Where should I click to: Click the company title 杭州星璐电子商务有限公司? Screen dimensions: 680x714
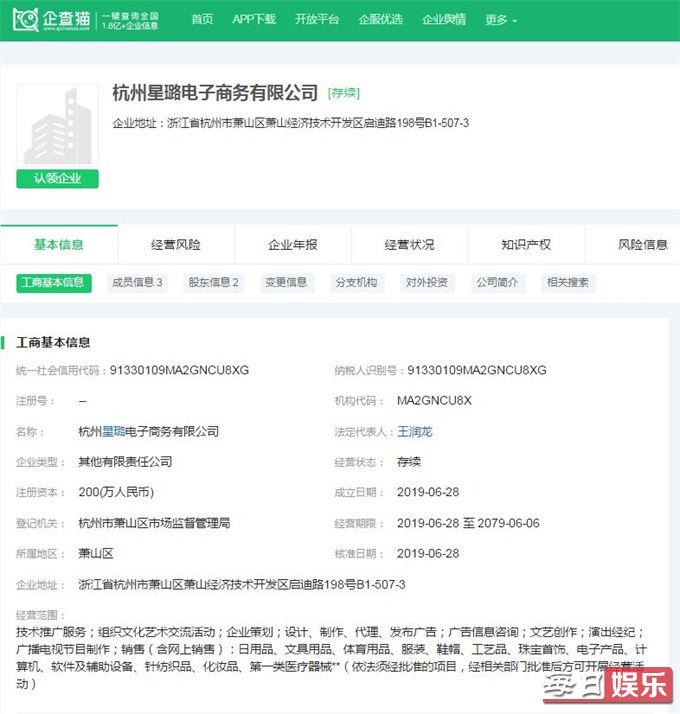point(215,93)
